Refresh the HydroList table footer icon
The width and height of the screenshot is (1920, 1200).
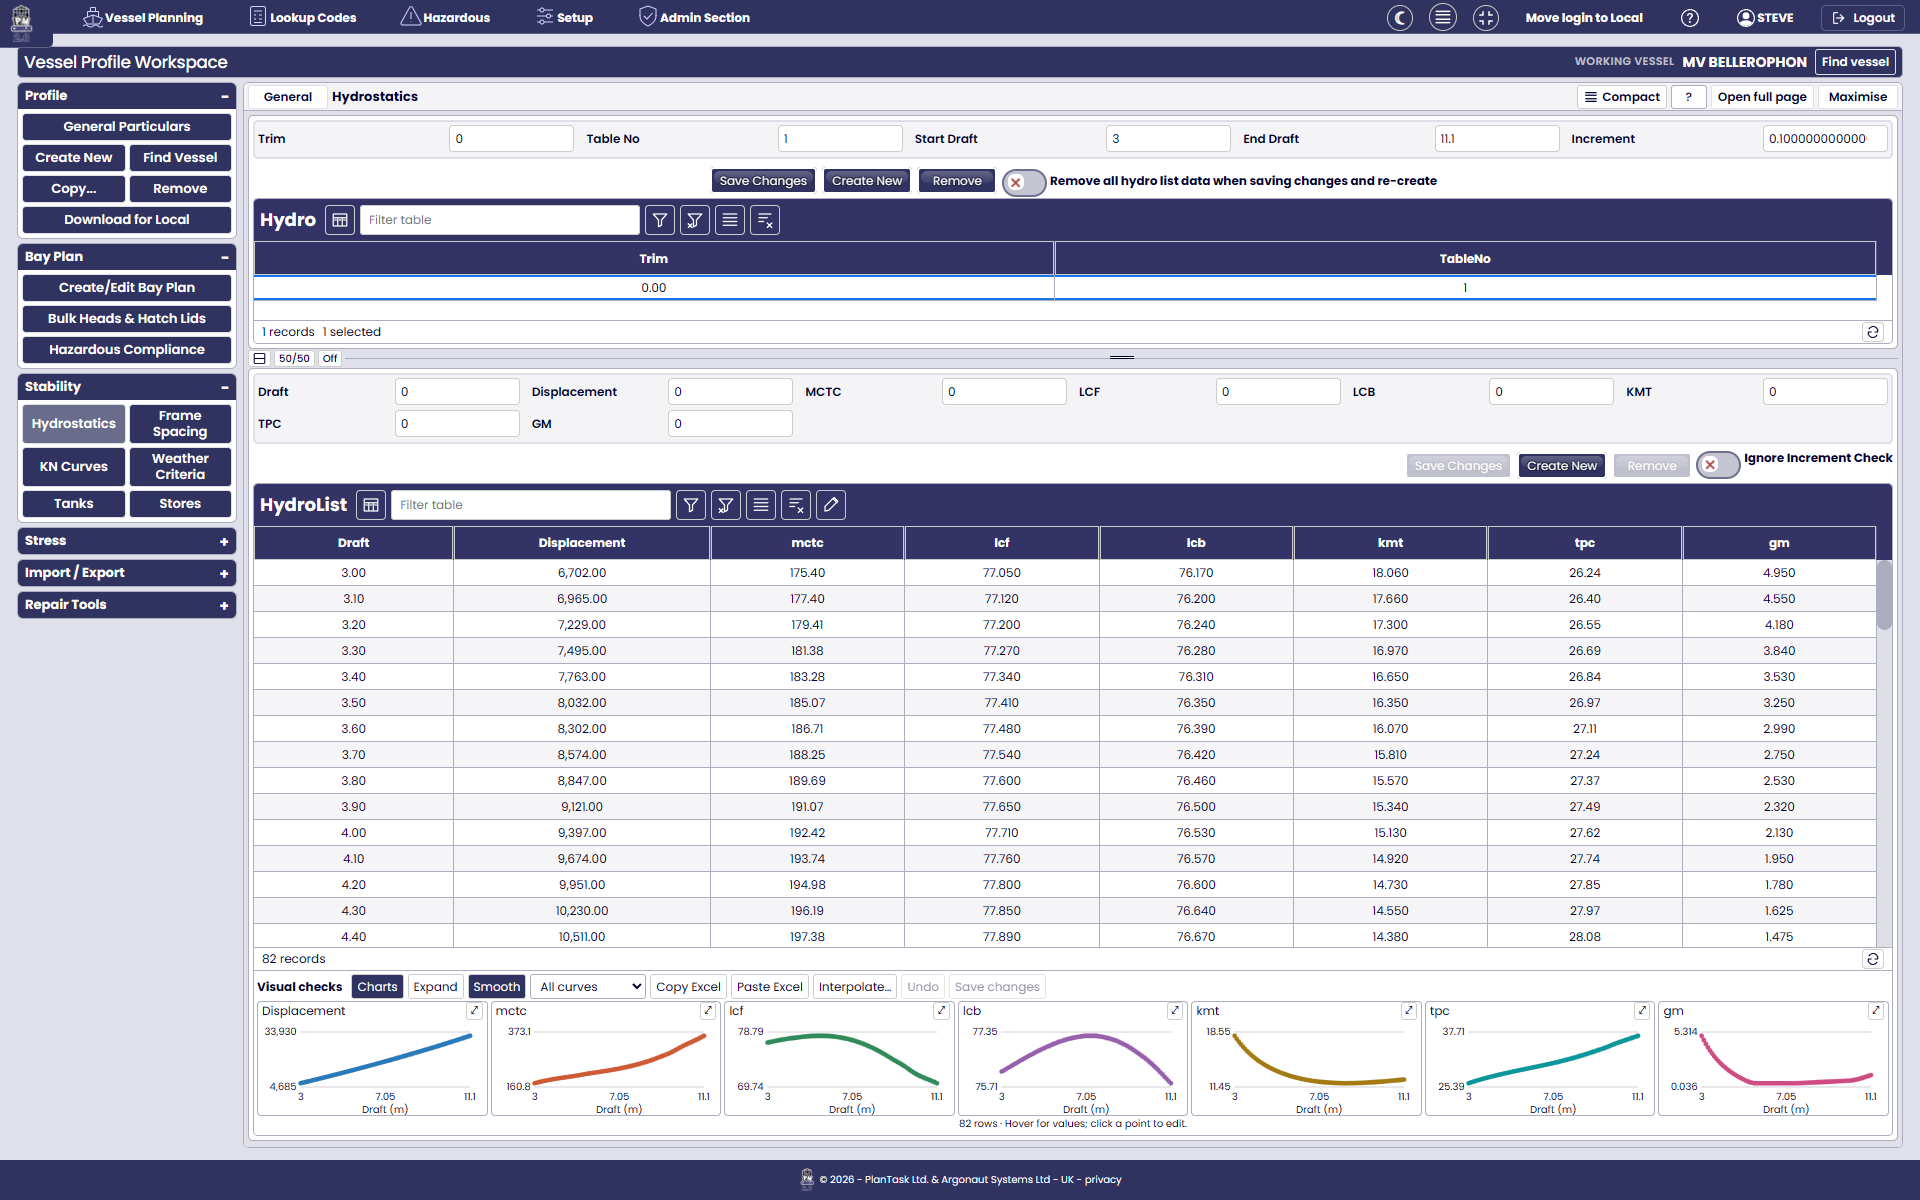click(1873, 959)
